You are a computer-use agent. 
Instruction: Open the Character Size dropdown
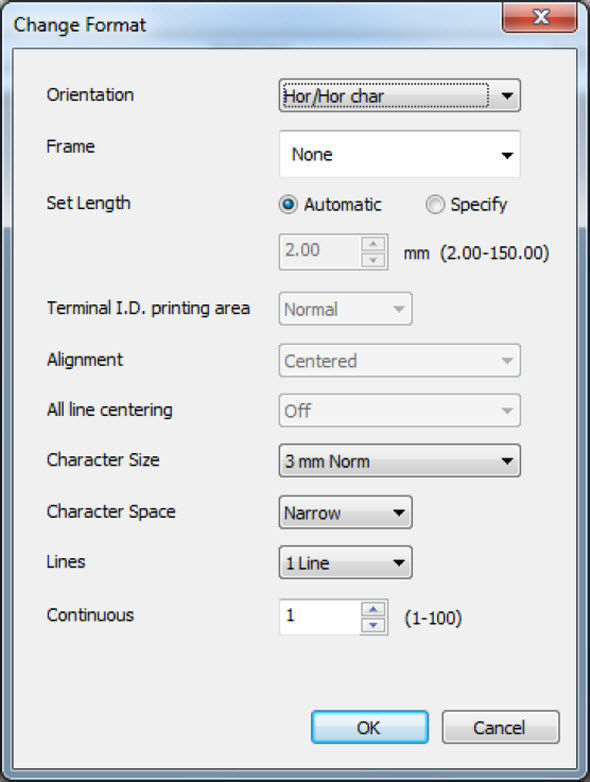399,461
